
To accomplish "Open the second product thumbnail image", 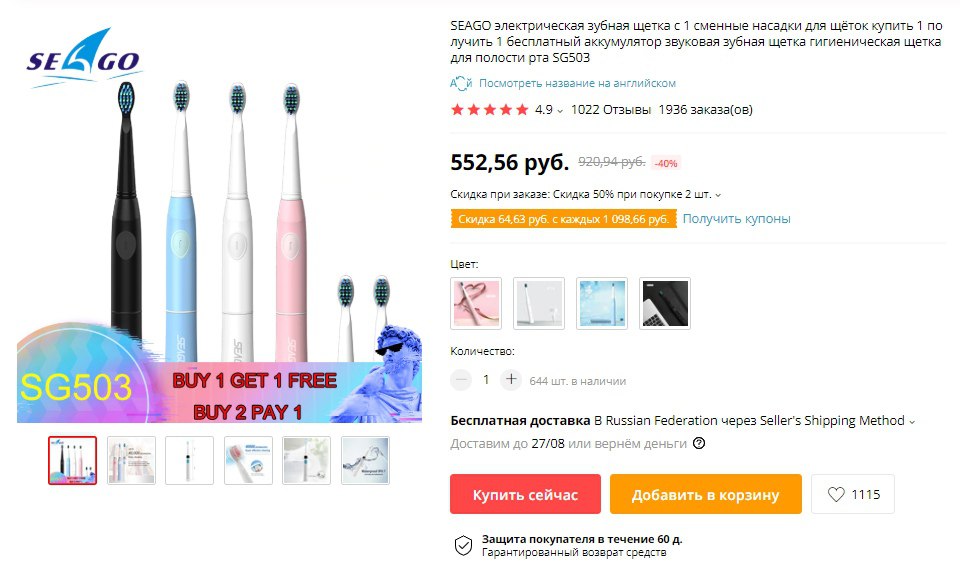I will 131,460.
